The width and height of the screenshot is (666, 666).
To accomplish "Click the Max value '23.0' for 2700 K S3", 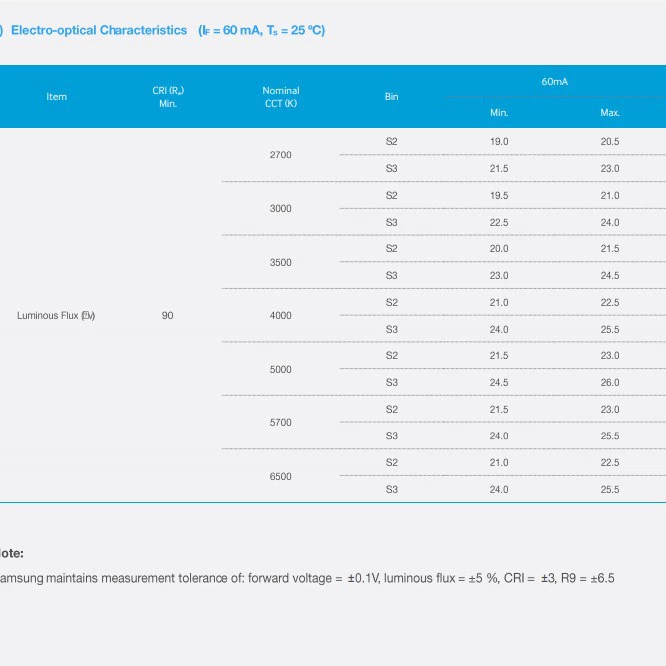I will coord(610,169).
